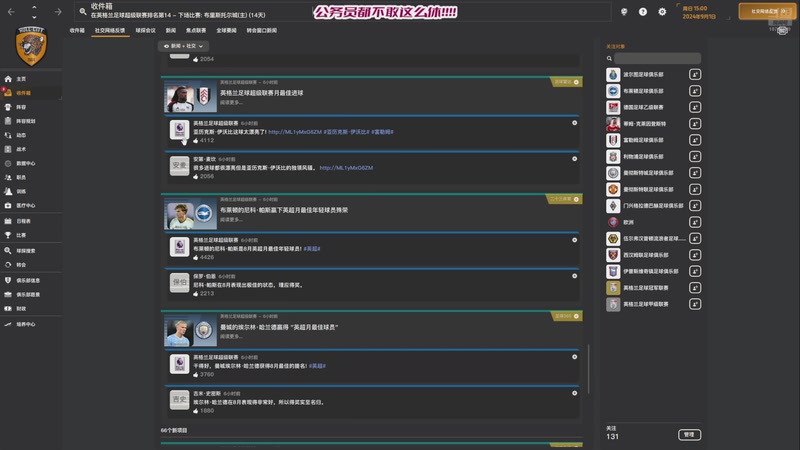The image size is (800, 450).
Task: Switch to the 新闻 tab
Action: tap(171, 31)
